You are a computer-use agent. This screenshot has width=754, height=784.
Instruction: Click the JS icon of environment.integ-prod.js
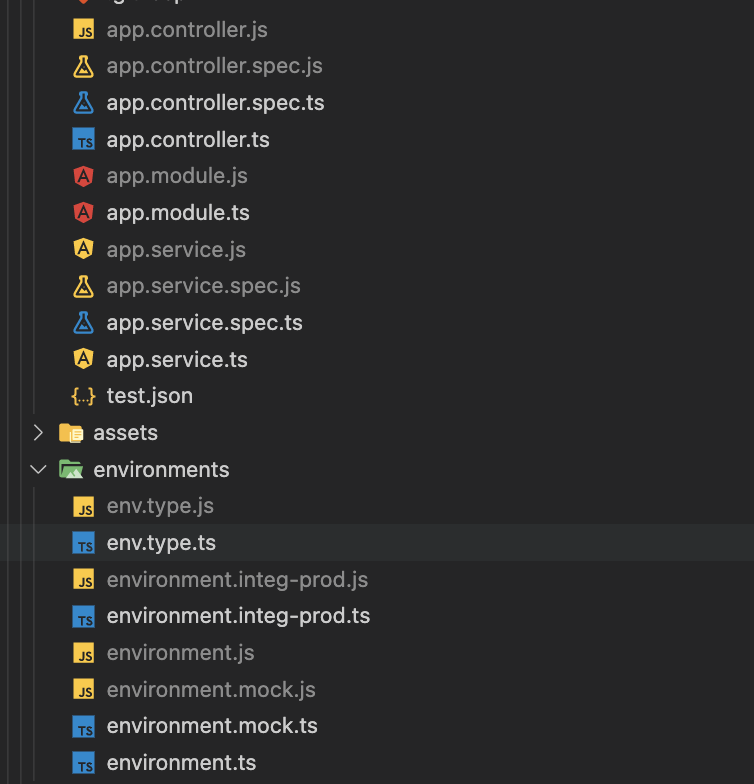pos(84,580)
